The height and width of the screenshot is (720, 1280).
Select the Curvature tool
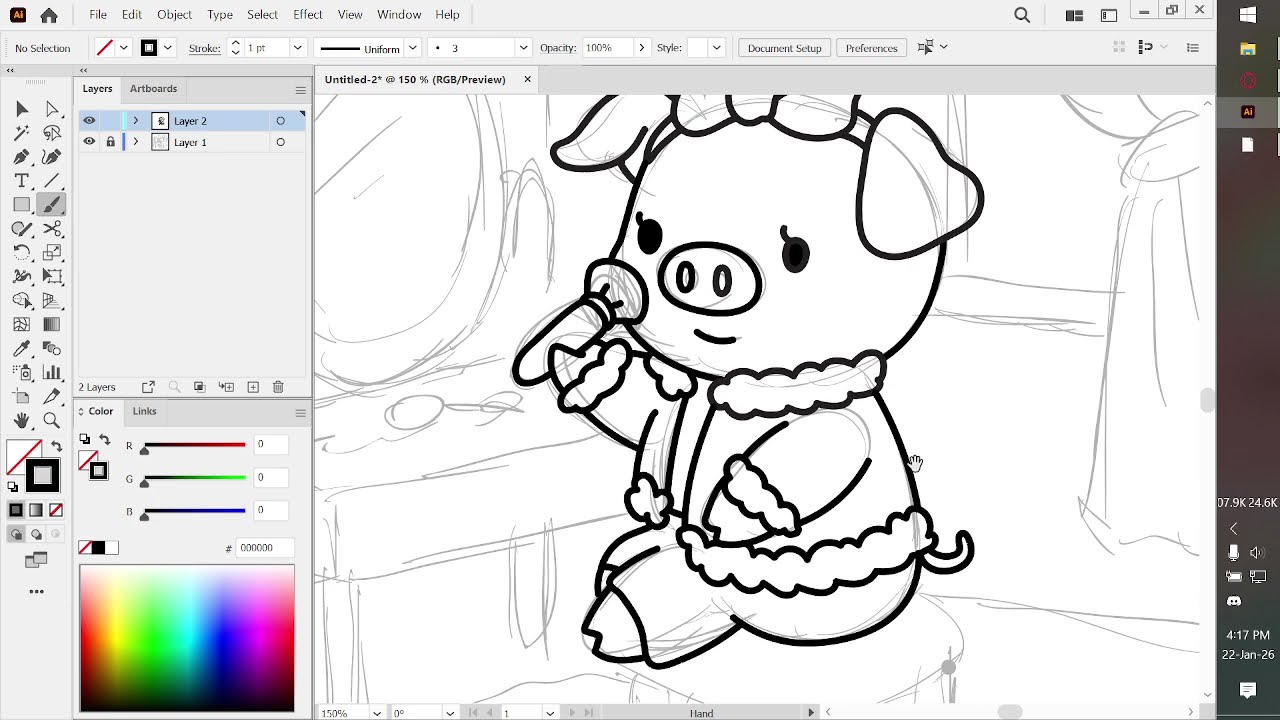click(52, 157)
